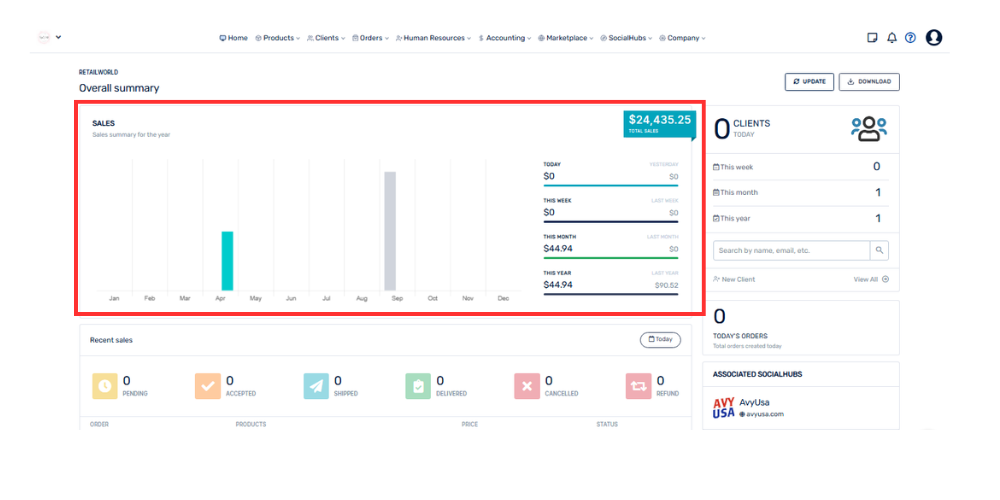The height and width of the screenshot is (500, 1000).
Task: Click the search magnifier button
Action: click(880, 251)
